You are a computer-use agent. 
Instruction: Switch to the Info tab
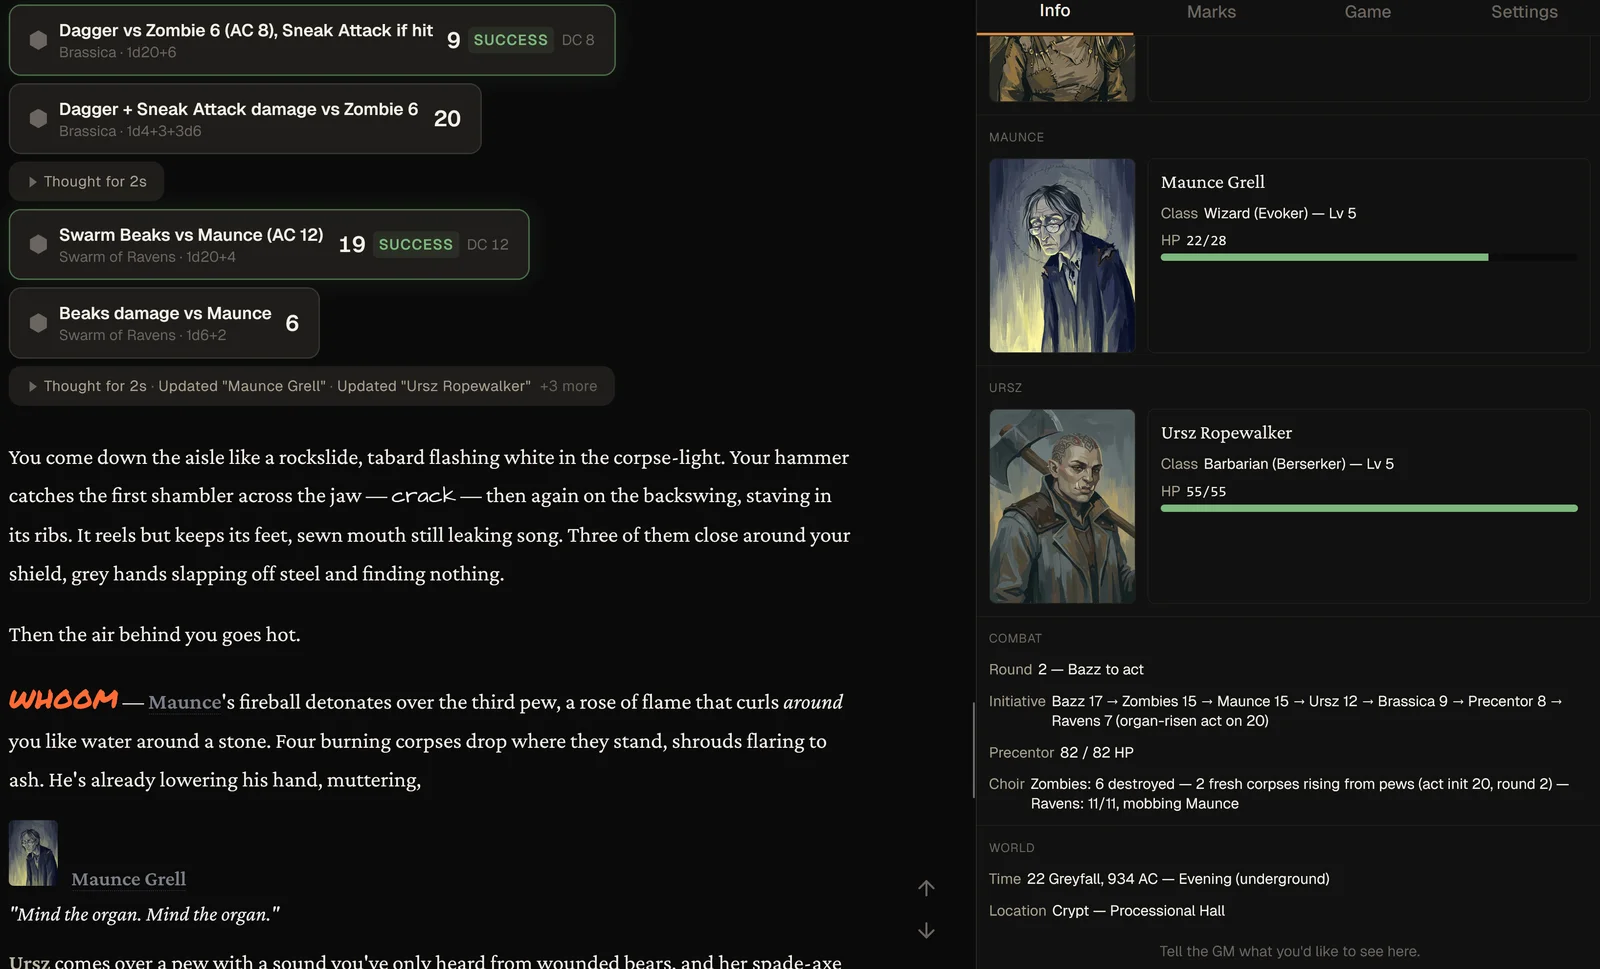click(x=1054, y=11)
